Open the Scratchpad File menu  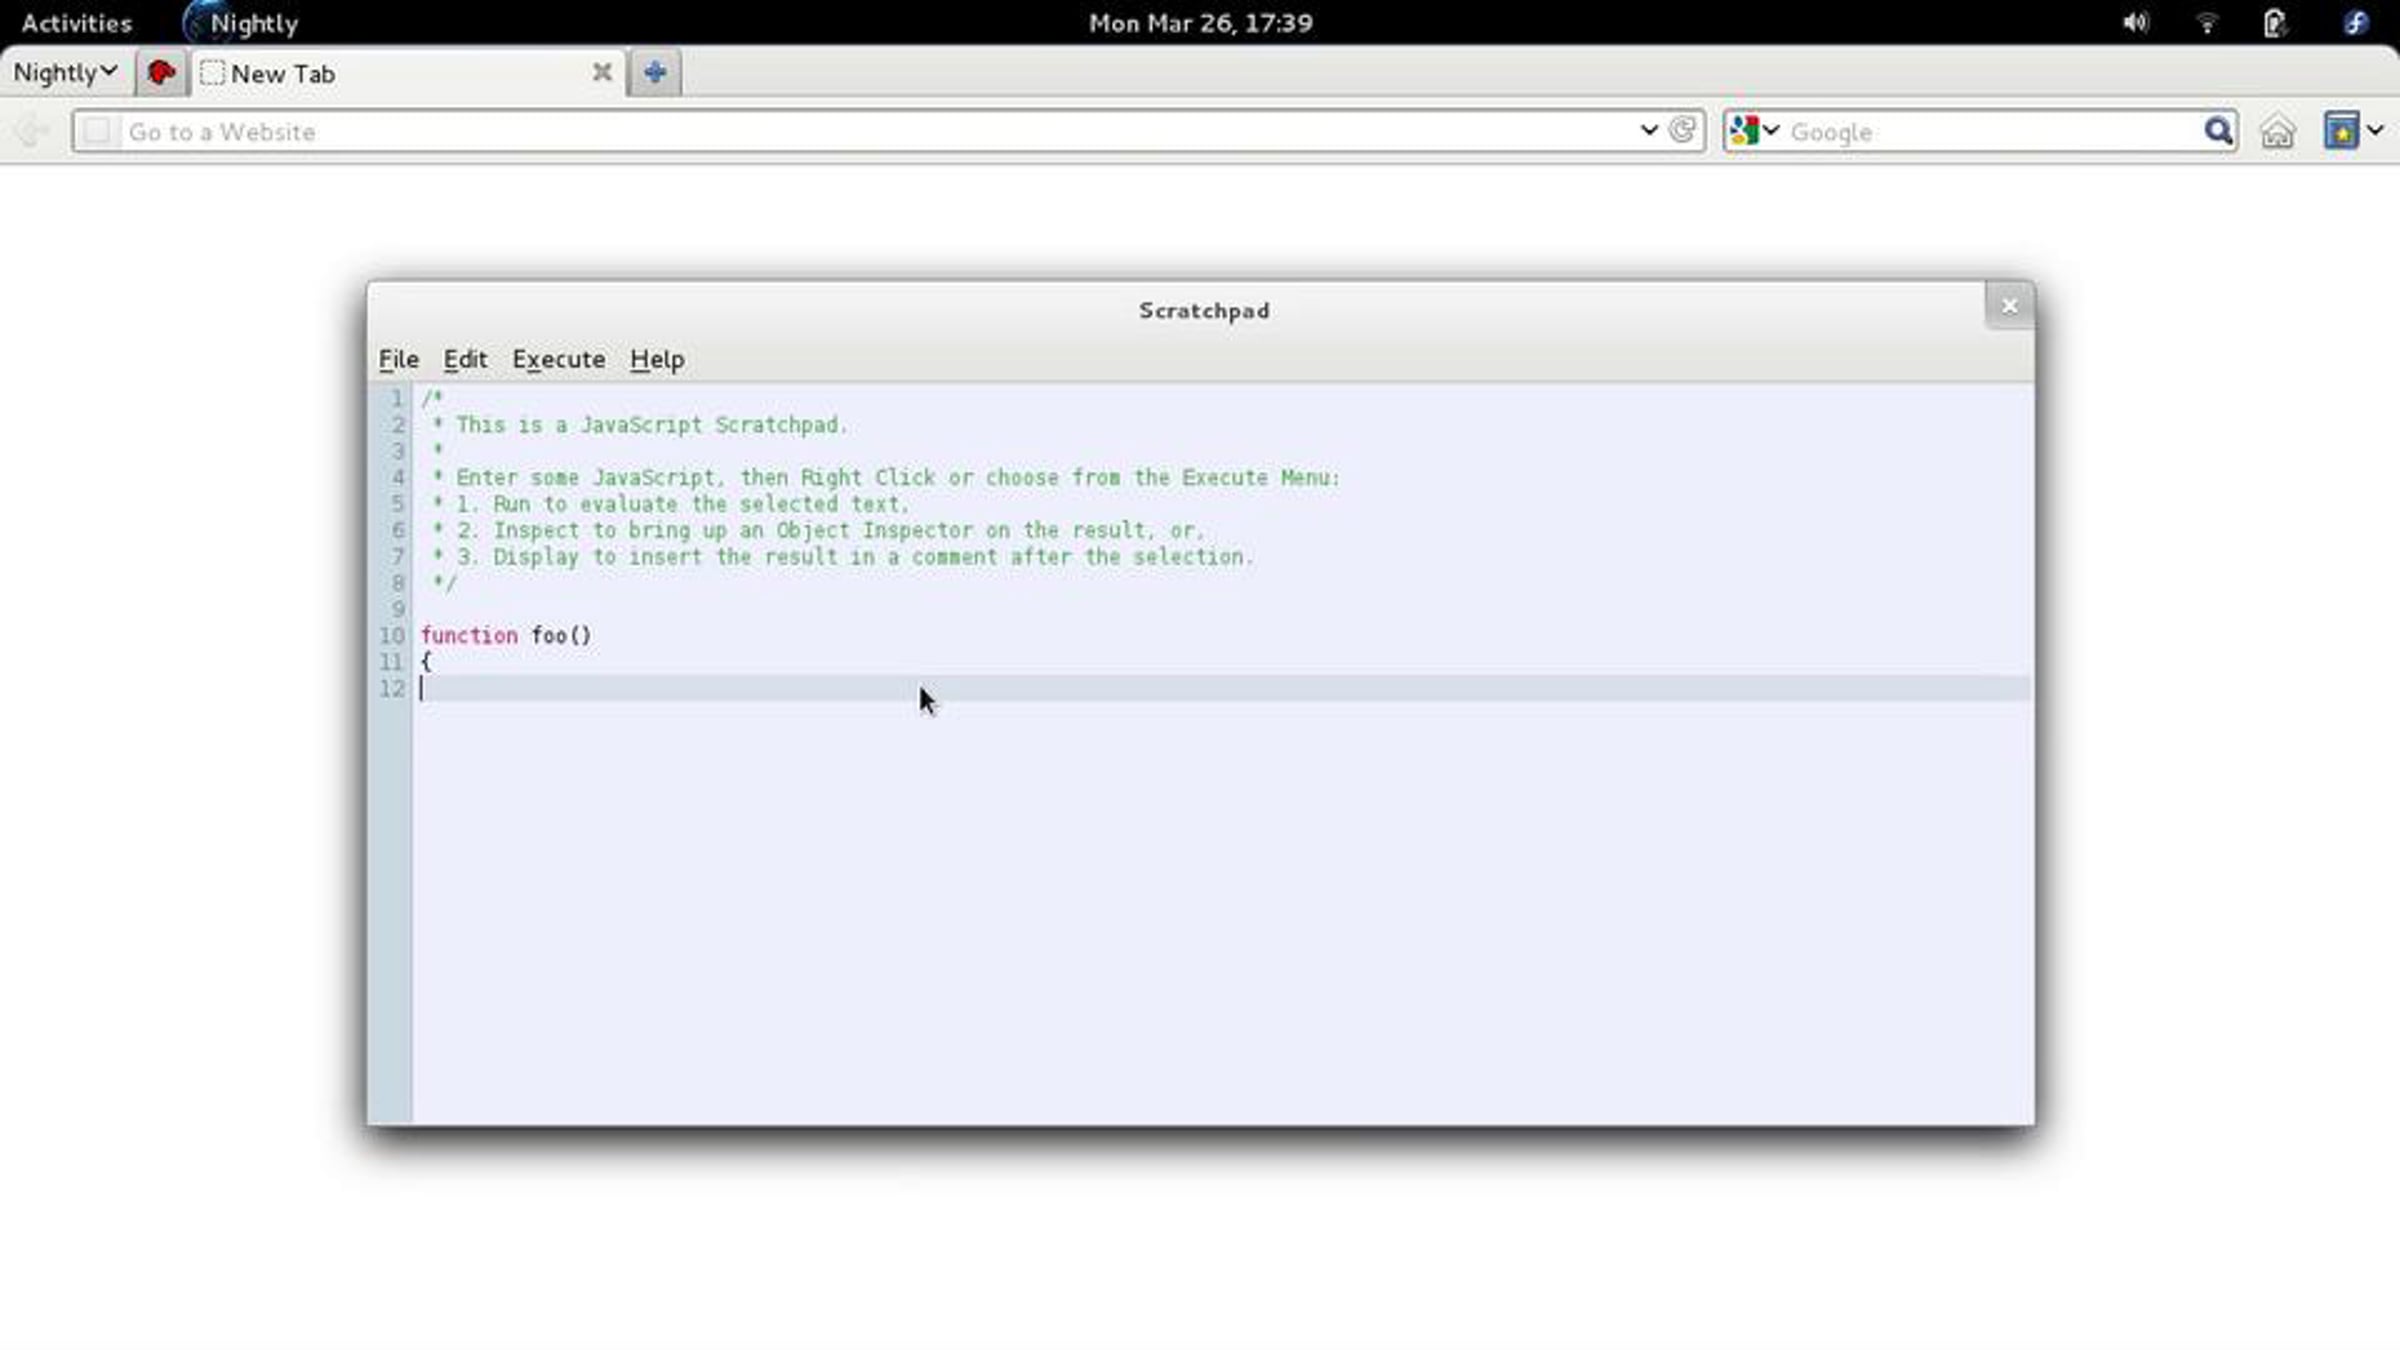398,359
